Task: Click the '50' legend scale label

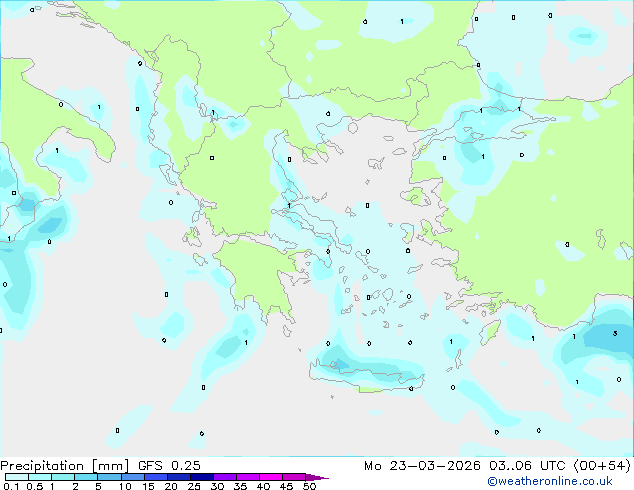Action: [x=309, y=486]
